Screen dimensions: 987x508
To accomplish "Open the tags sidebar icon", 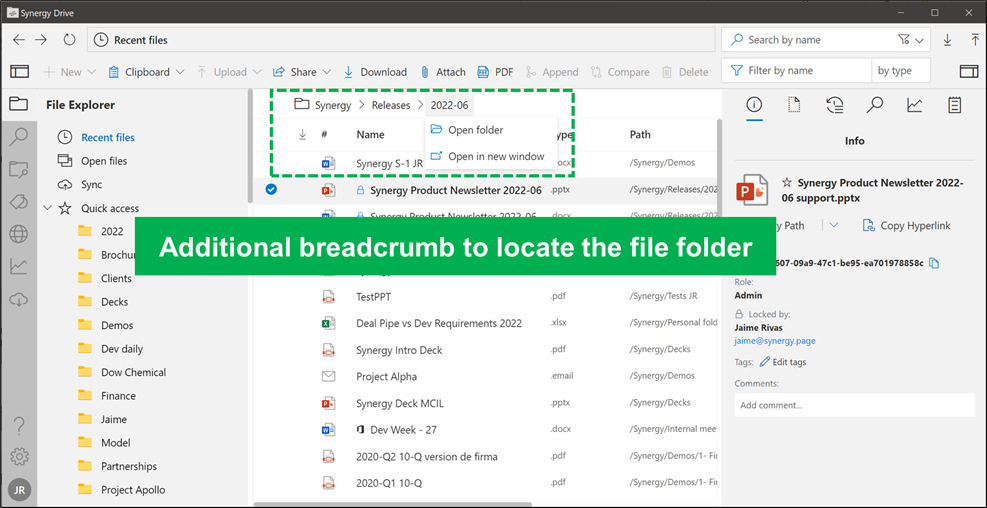I will click(x=19, y=202).
